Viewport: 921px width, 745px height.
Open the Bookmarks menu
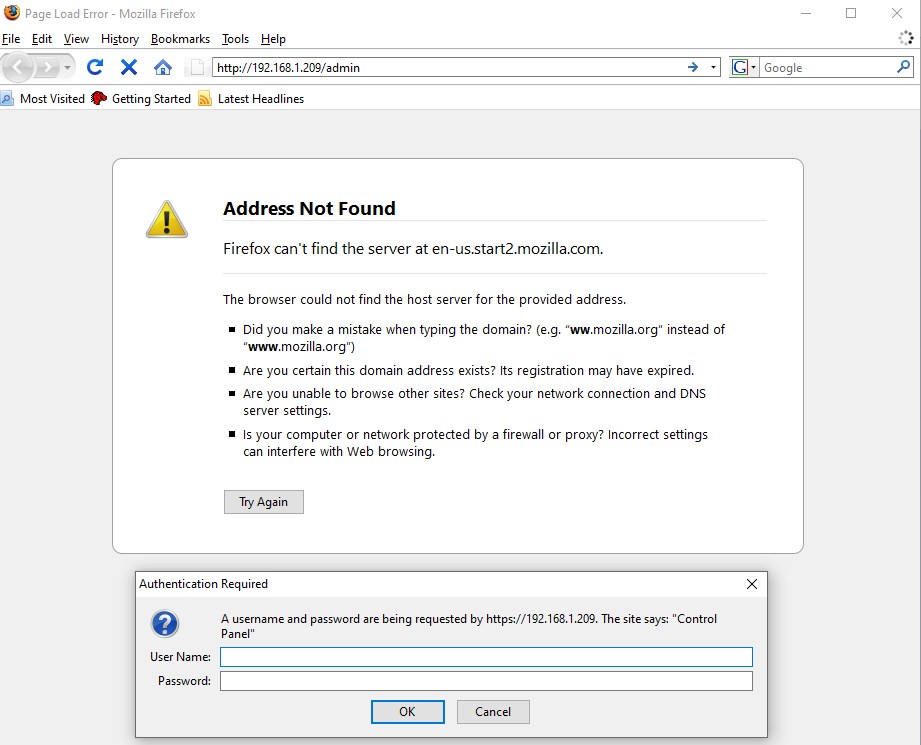[180, 39]
